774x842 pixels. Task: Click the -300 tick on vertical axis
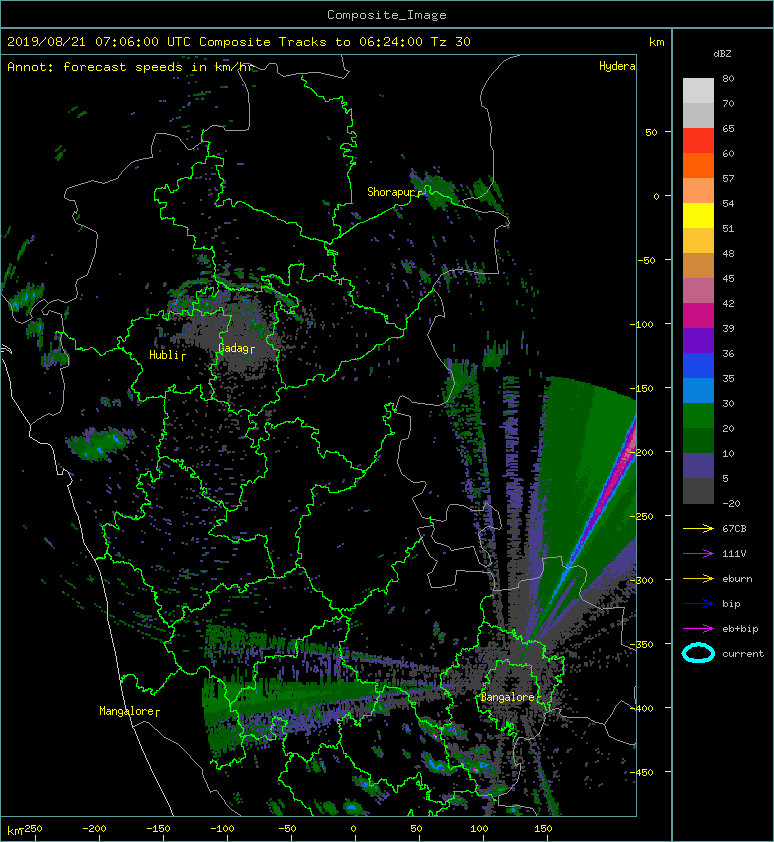pos(641,580)
